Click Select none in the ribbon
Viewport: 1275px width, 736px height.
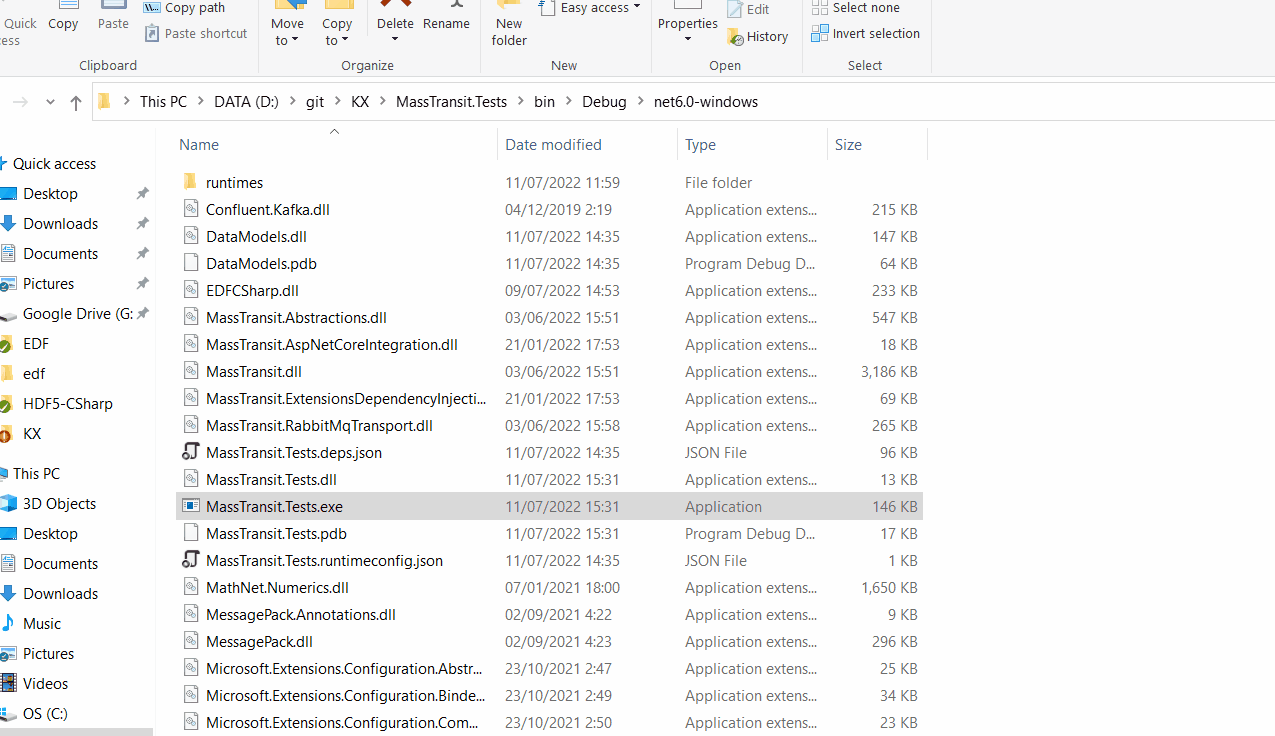pyautogui.click(x=856, y=8)
